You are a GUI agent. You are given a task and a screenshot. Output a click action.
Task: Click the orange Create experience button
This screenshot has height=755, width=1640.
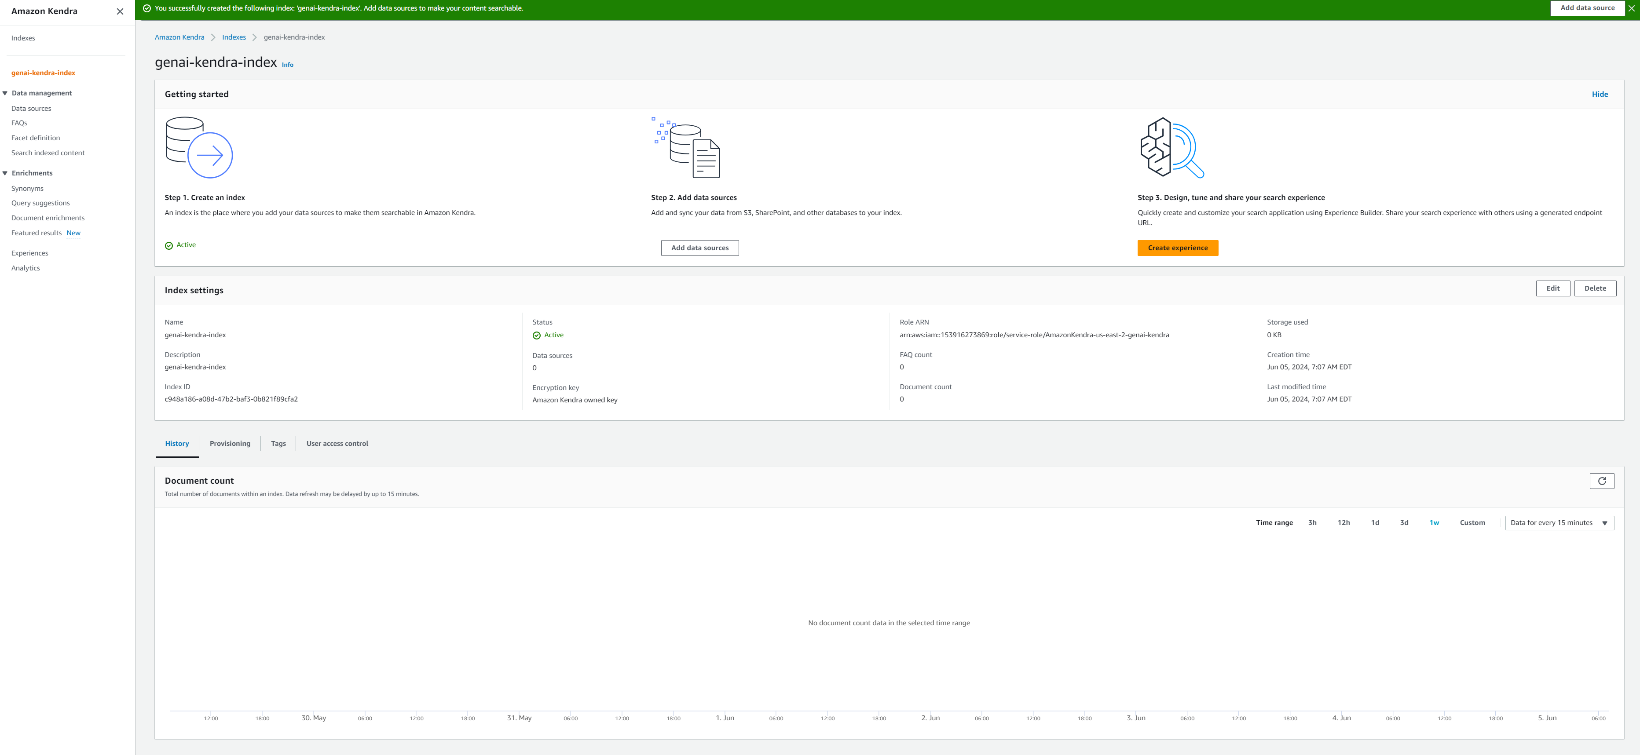click(x=1178, y=248)
